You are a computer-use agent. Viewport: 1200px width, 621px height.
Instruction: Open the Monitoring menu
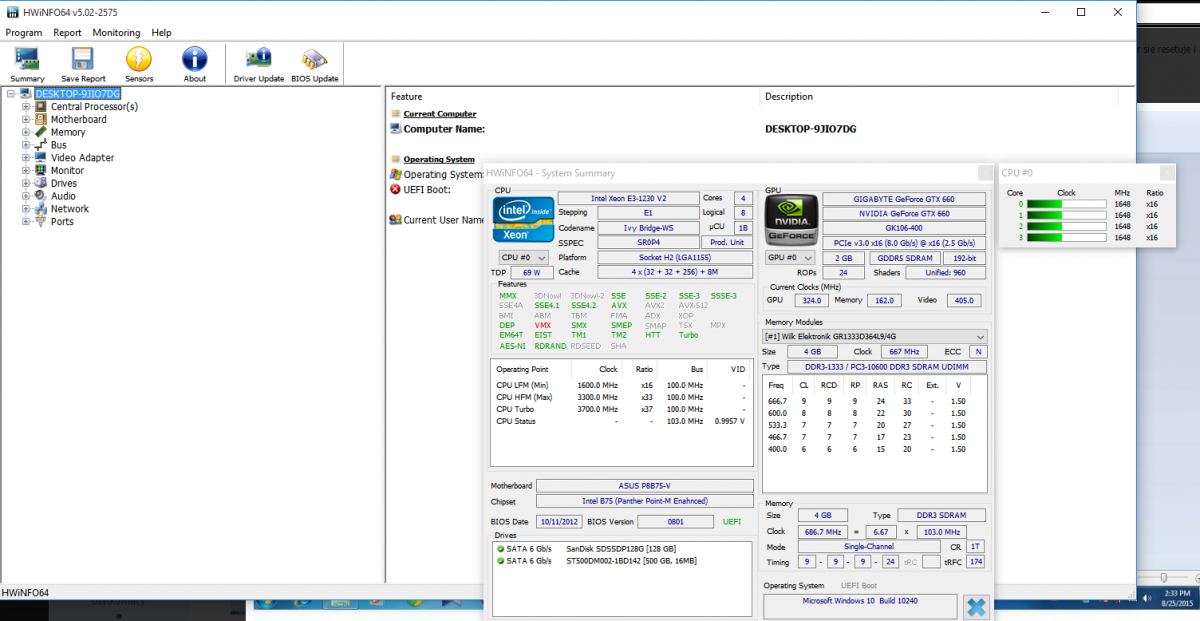pos(116,33)
